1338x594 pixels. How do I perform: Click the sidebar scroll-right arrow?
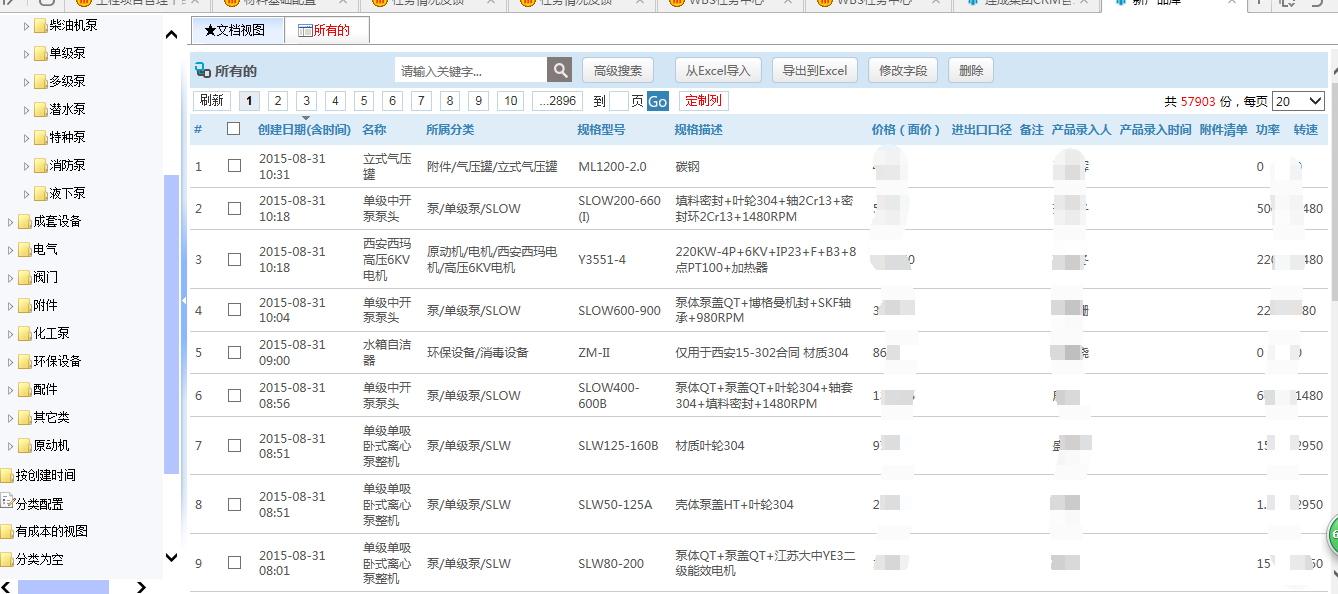[141, 587]
